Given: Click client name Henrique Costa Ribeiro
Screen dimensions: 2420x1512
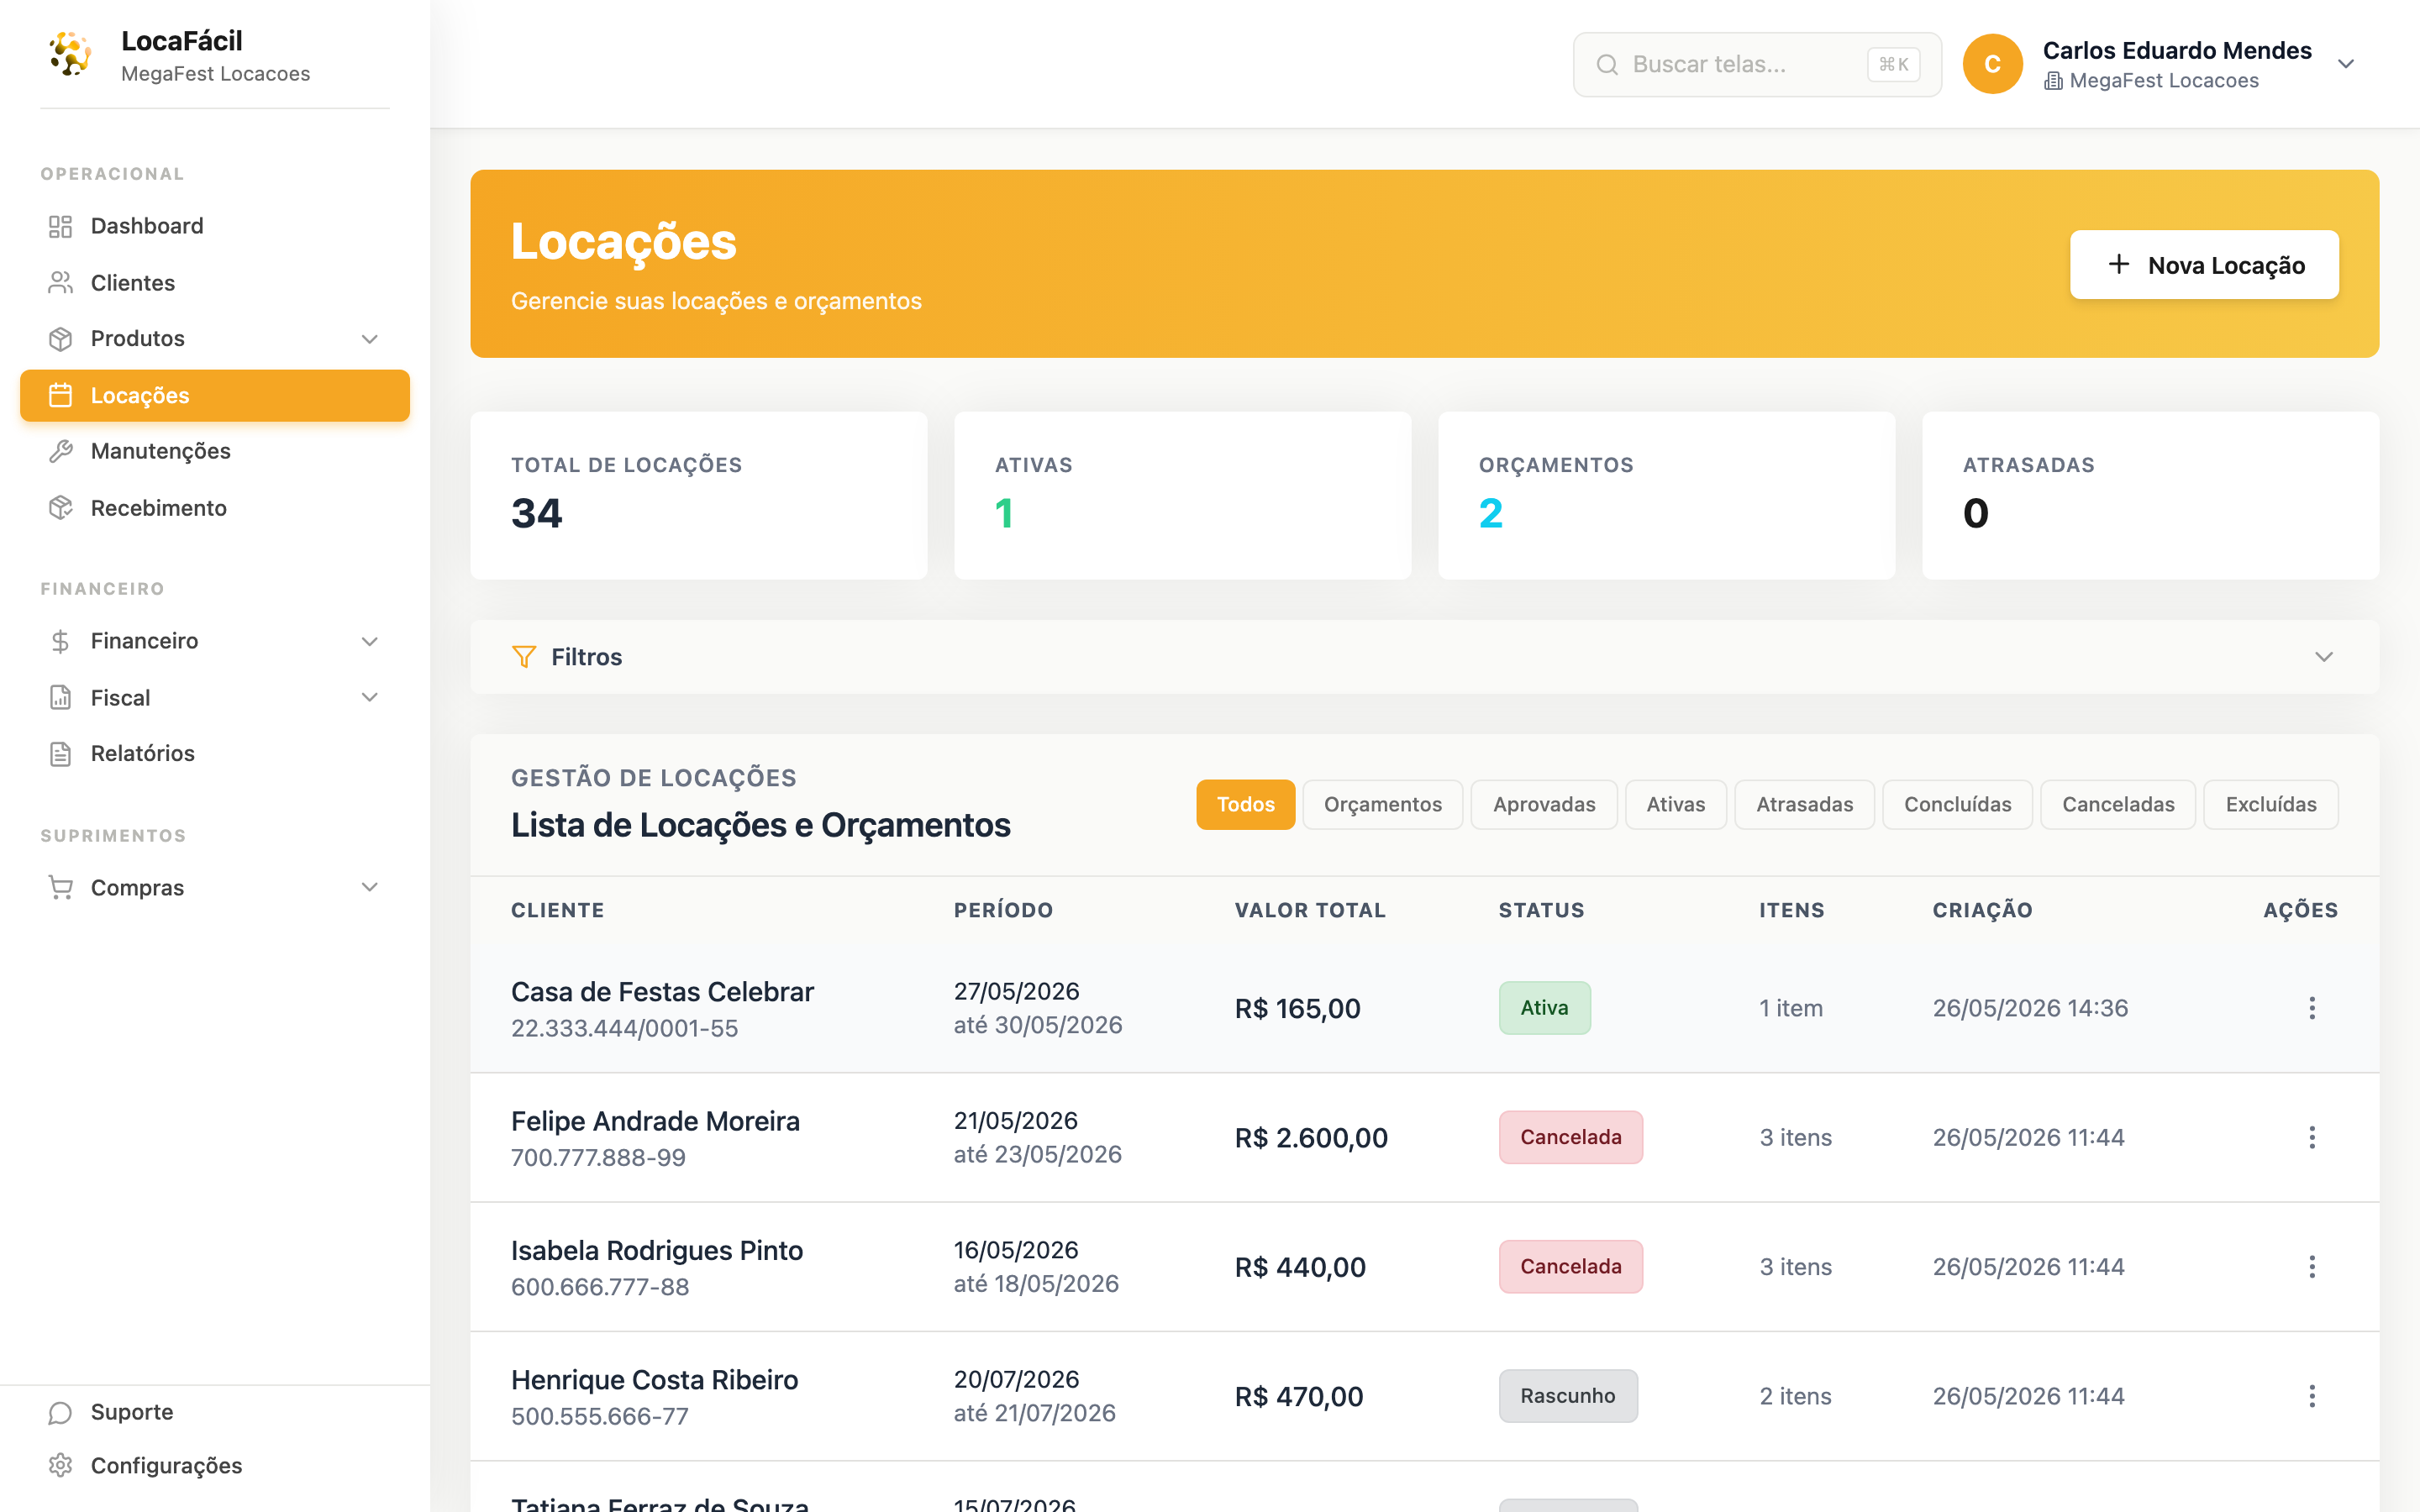Looking at the screenshot, I should 655,1380.
